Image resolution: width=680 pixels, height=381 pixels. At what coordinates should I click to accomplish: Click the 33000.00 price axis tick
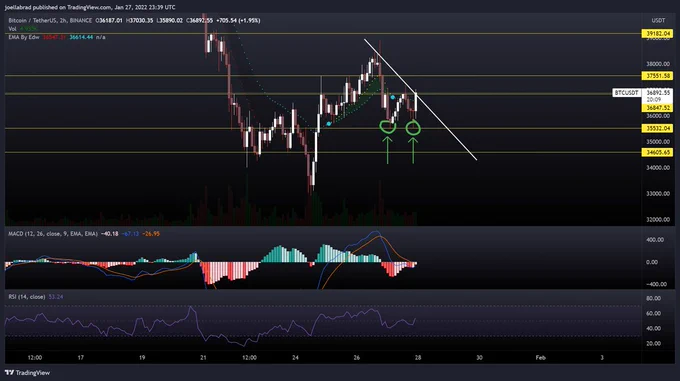[658, 194]
